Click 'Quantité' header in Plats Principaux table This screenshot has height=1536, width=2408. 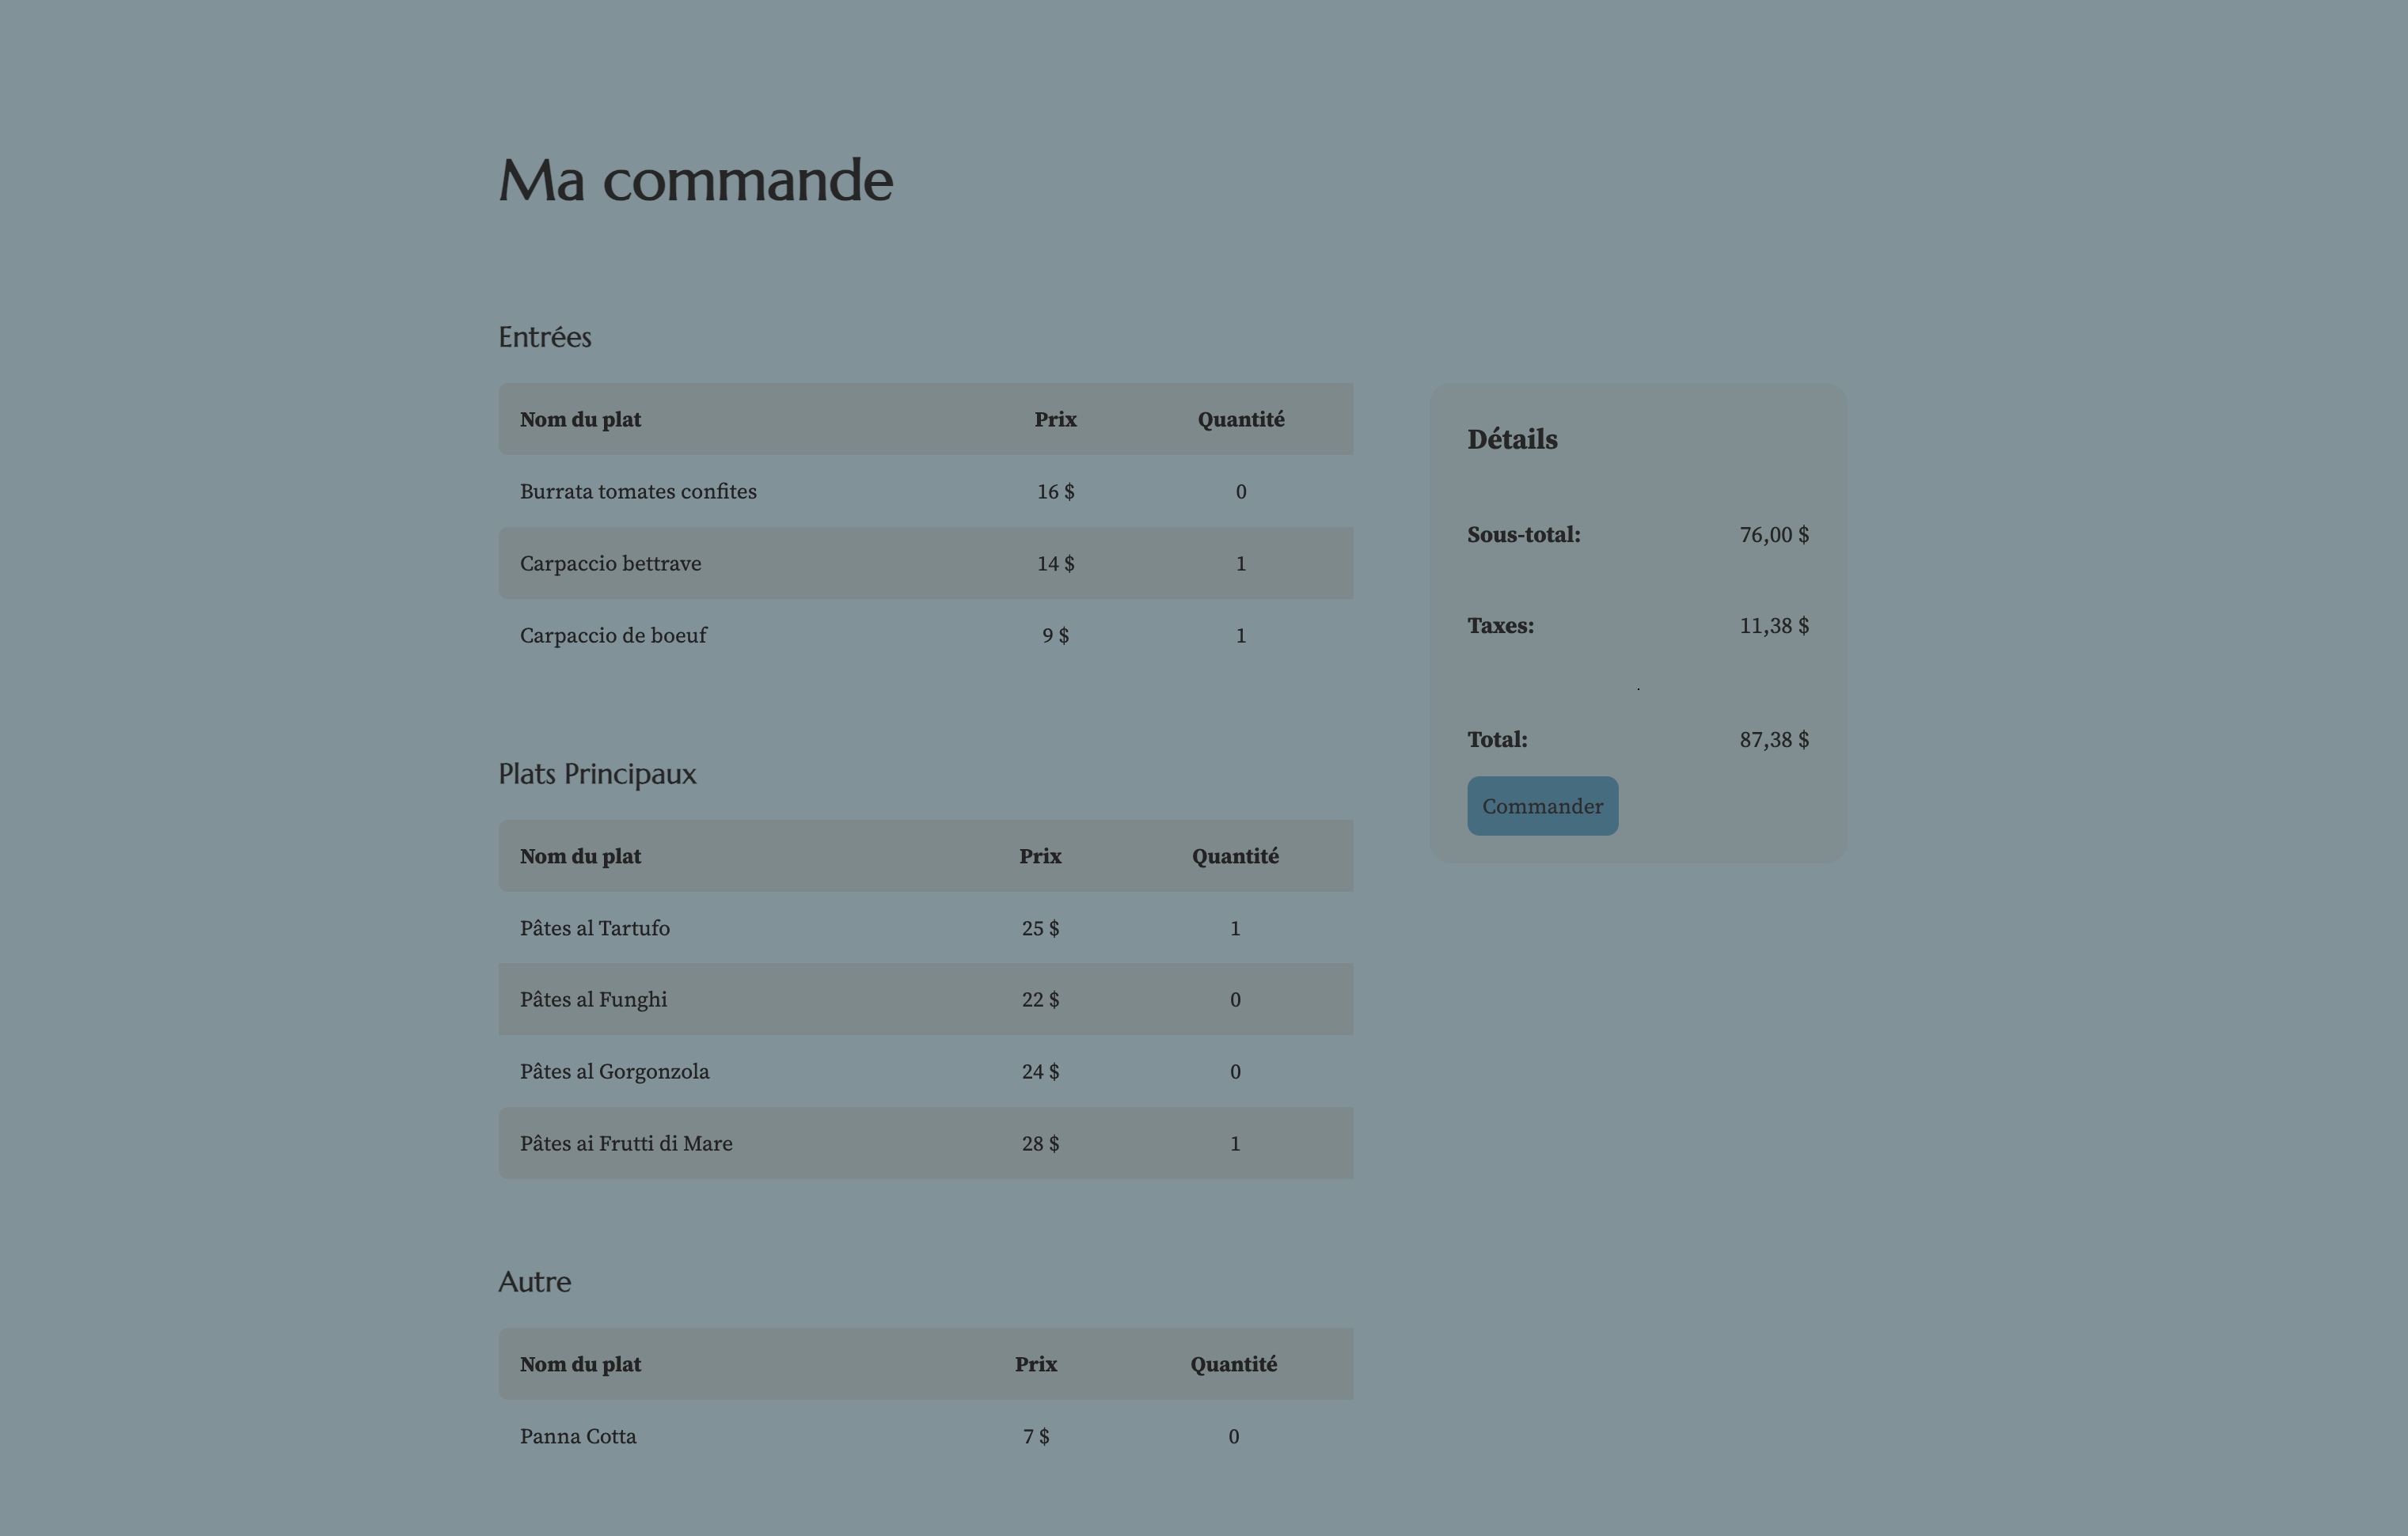1235,856
